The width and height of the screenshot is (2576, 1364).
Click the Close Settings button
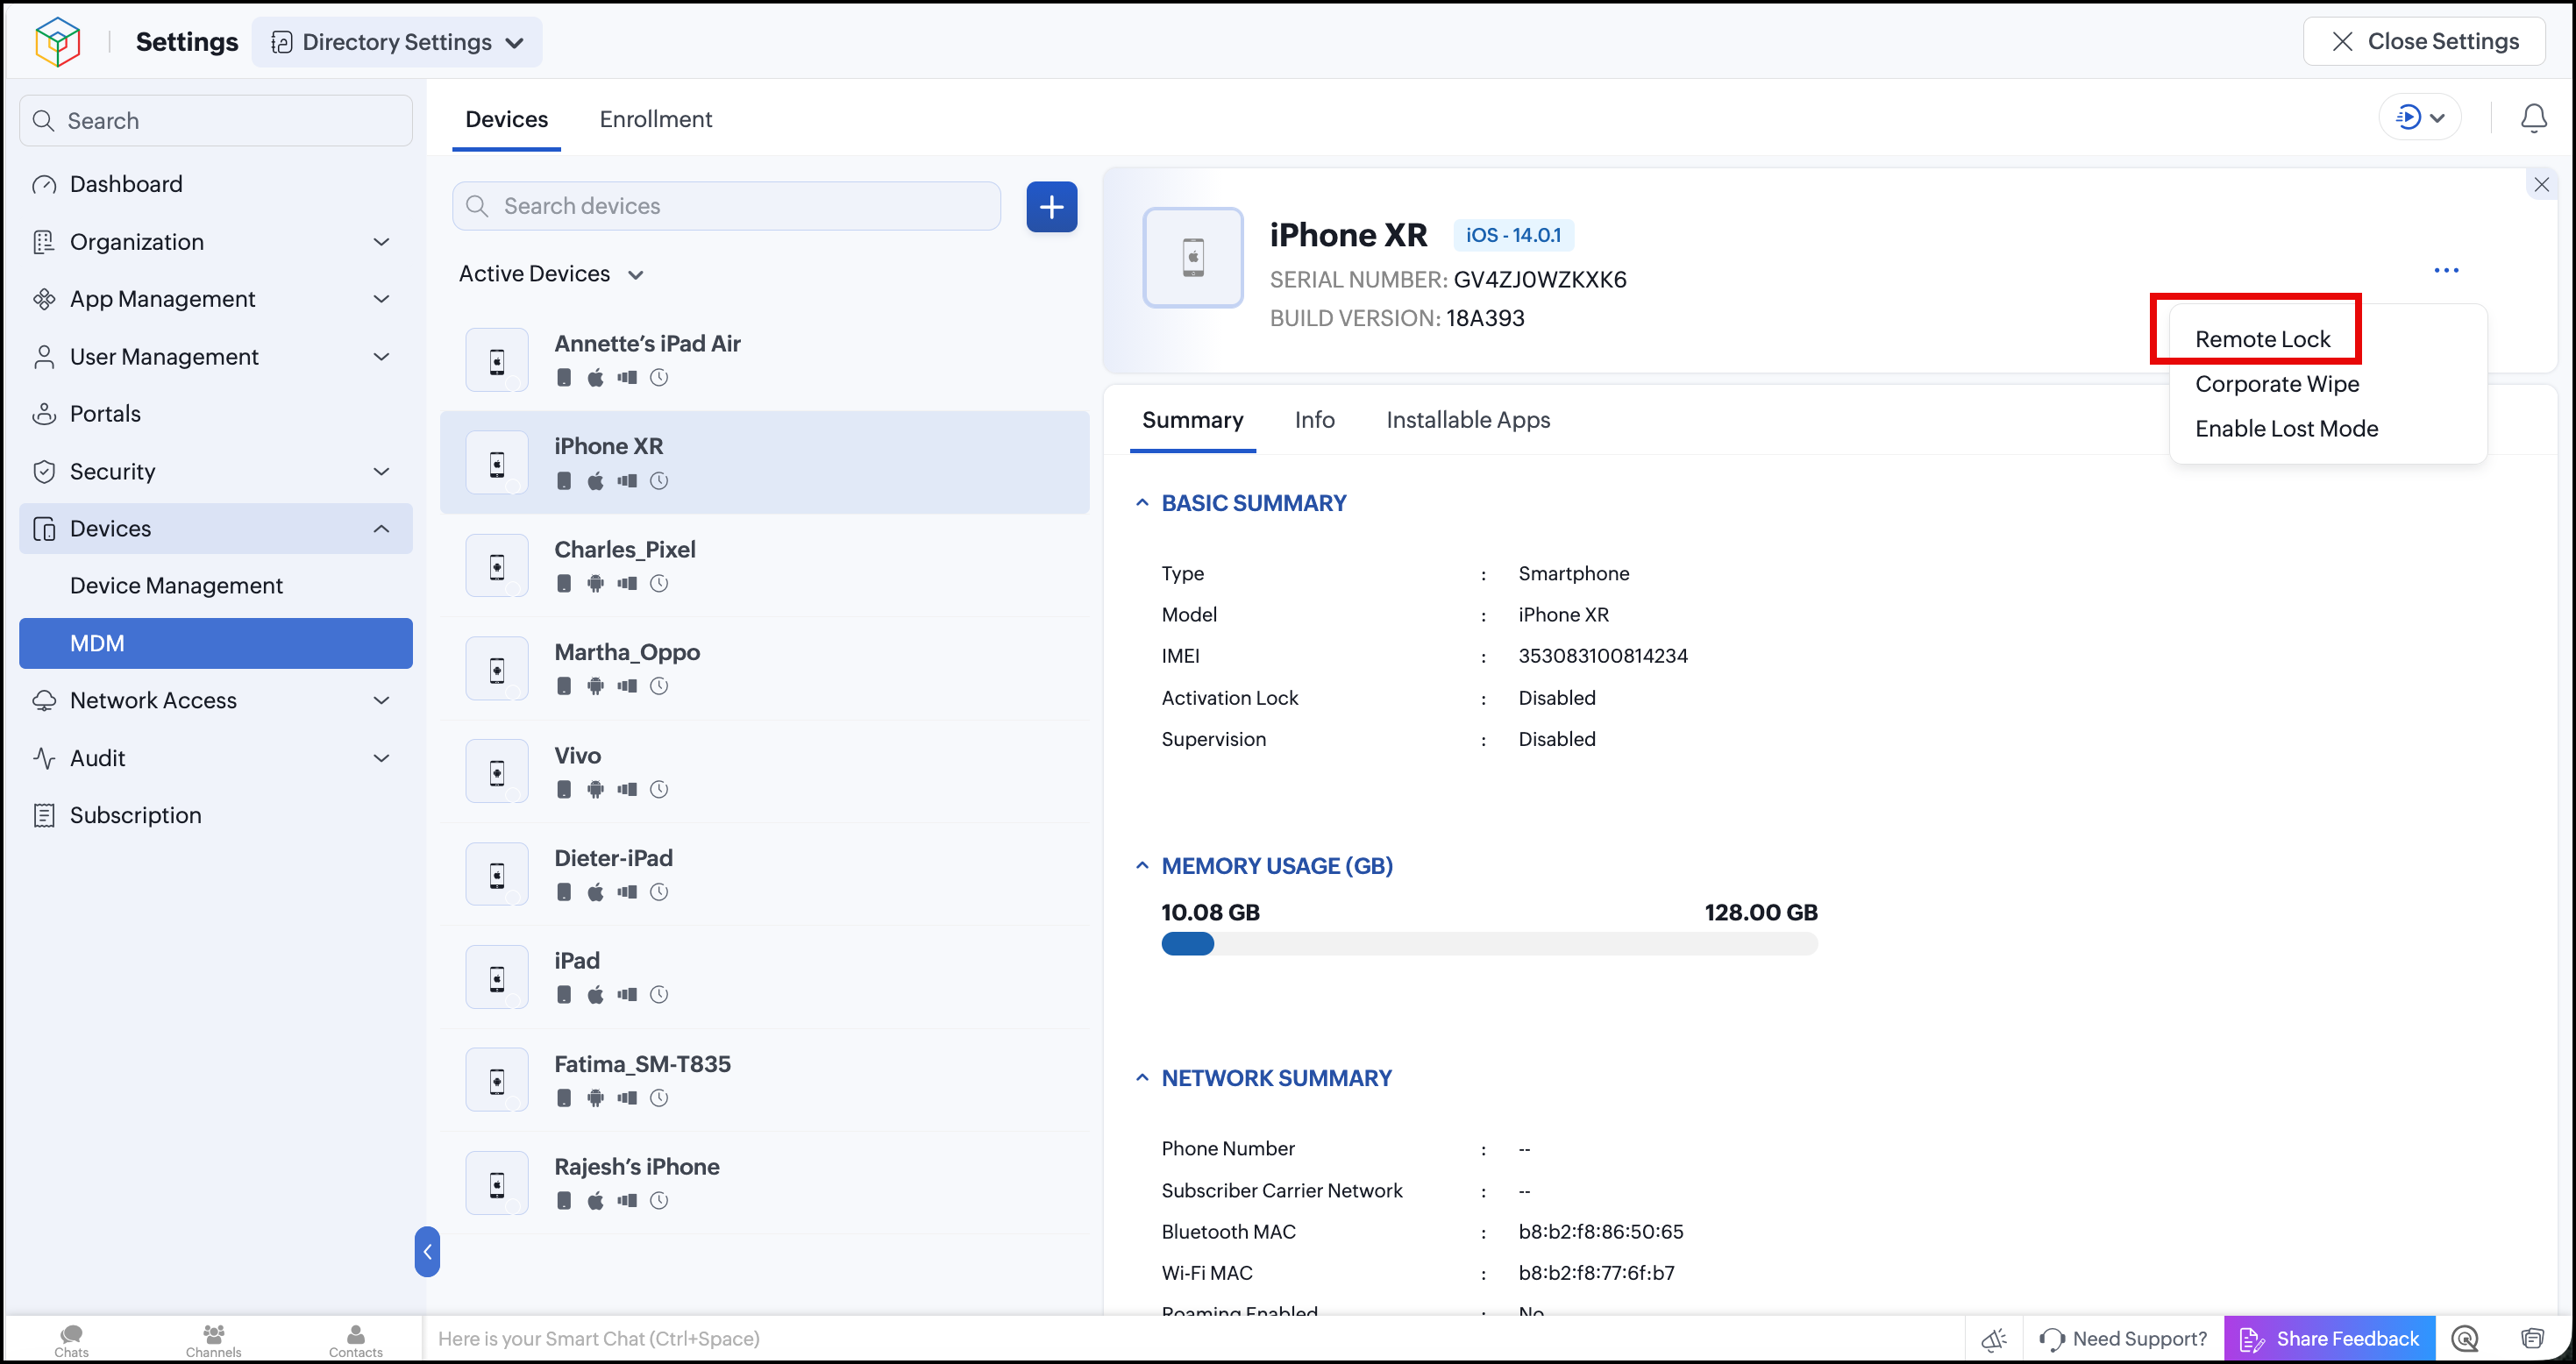[x=2424, y=41]
